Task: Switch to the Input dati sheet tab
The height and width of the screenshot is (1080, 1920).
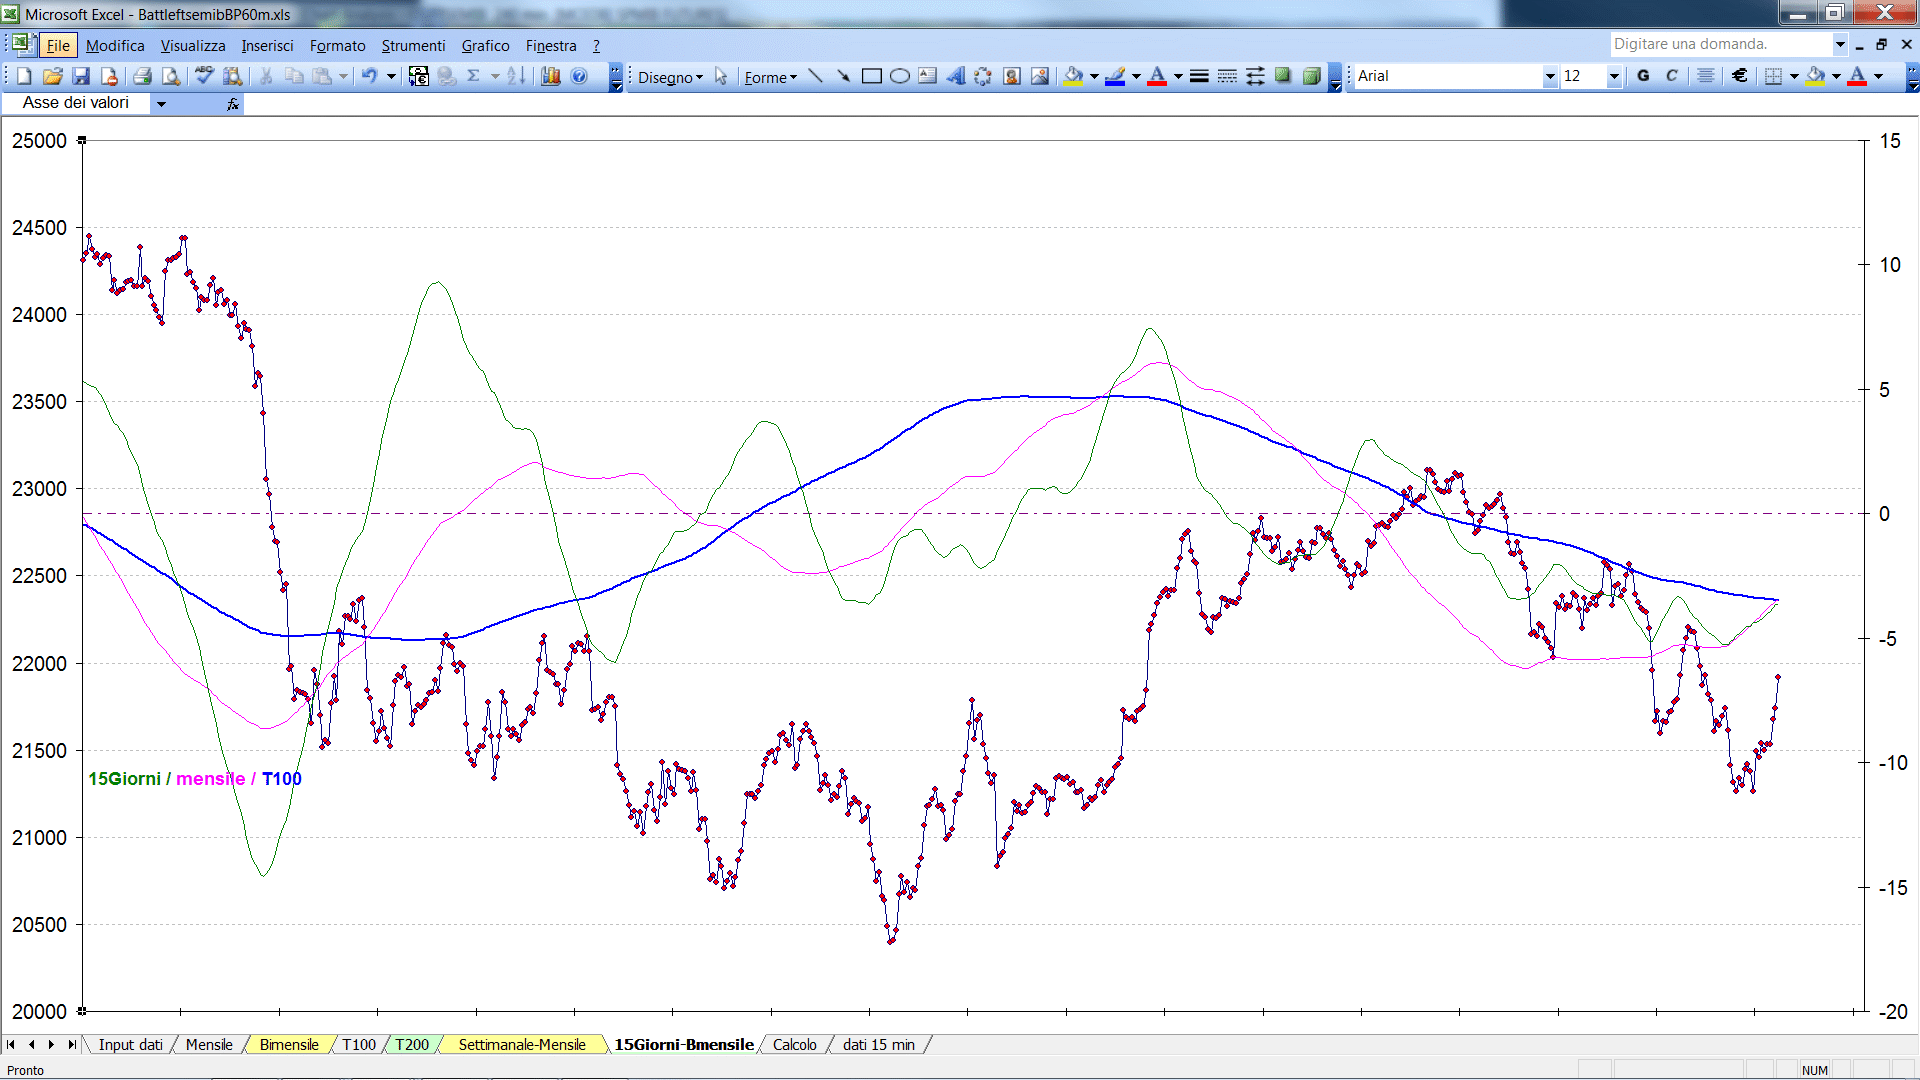Action: coord(130,1044)
